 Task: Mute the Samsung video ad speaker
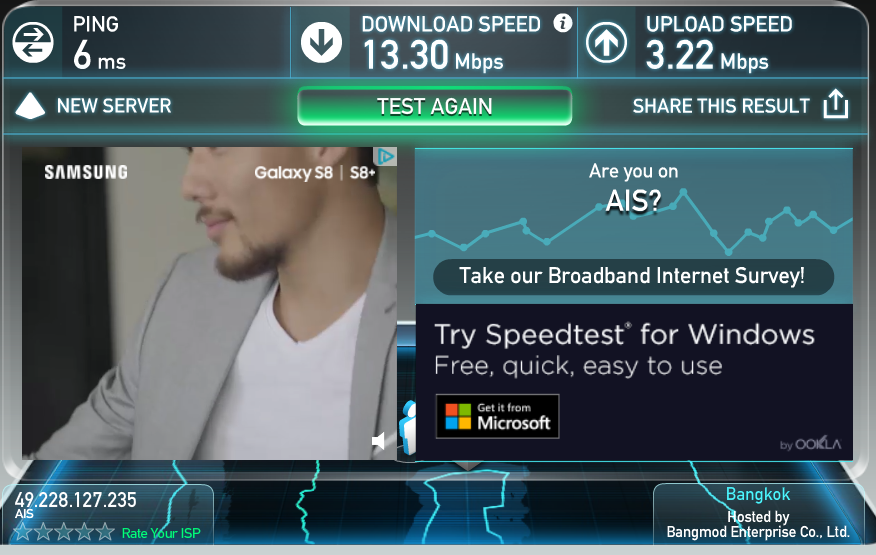pos(378,441)
